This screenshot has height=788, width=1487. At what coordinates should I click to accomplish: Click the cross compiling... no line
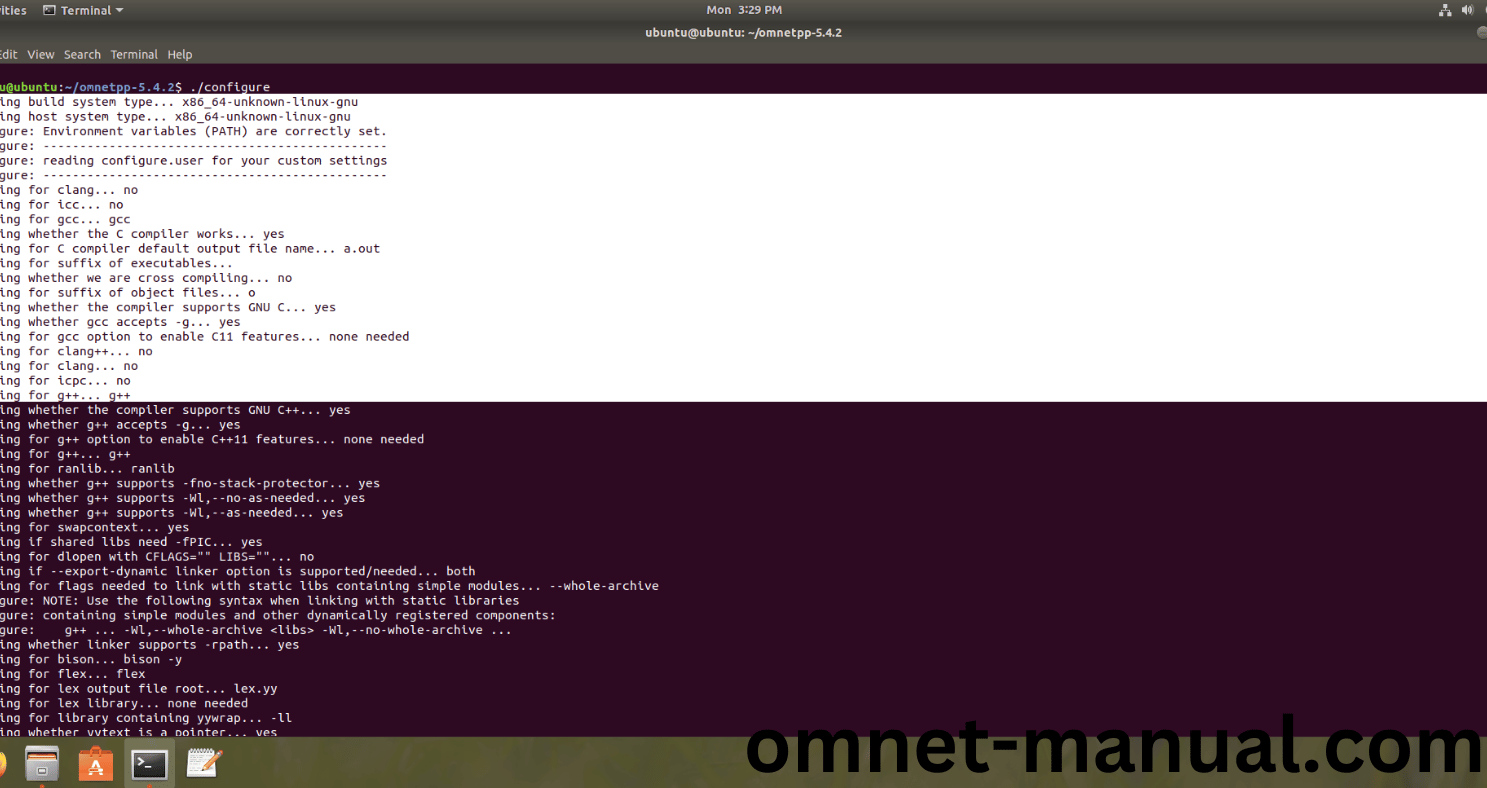pos(146,278)
